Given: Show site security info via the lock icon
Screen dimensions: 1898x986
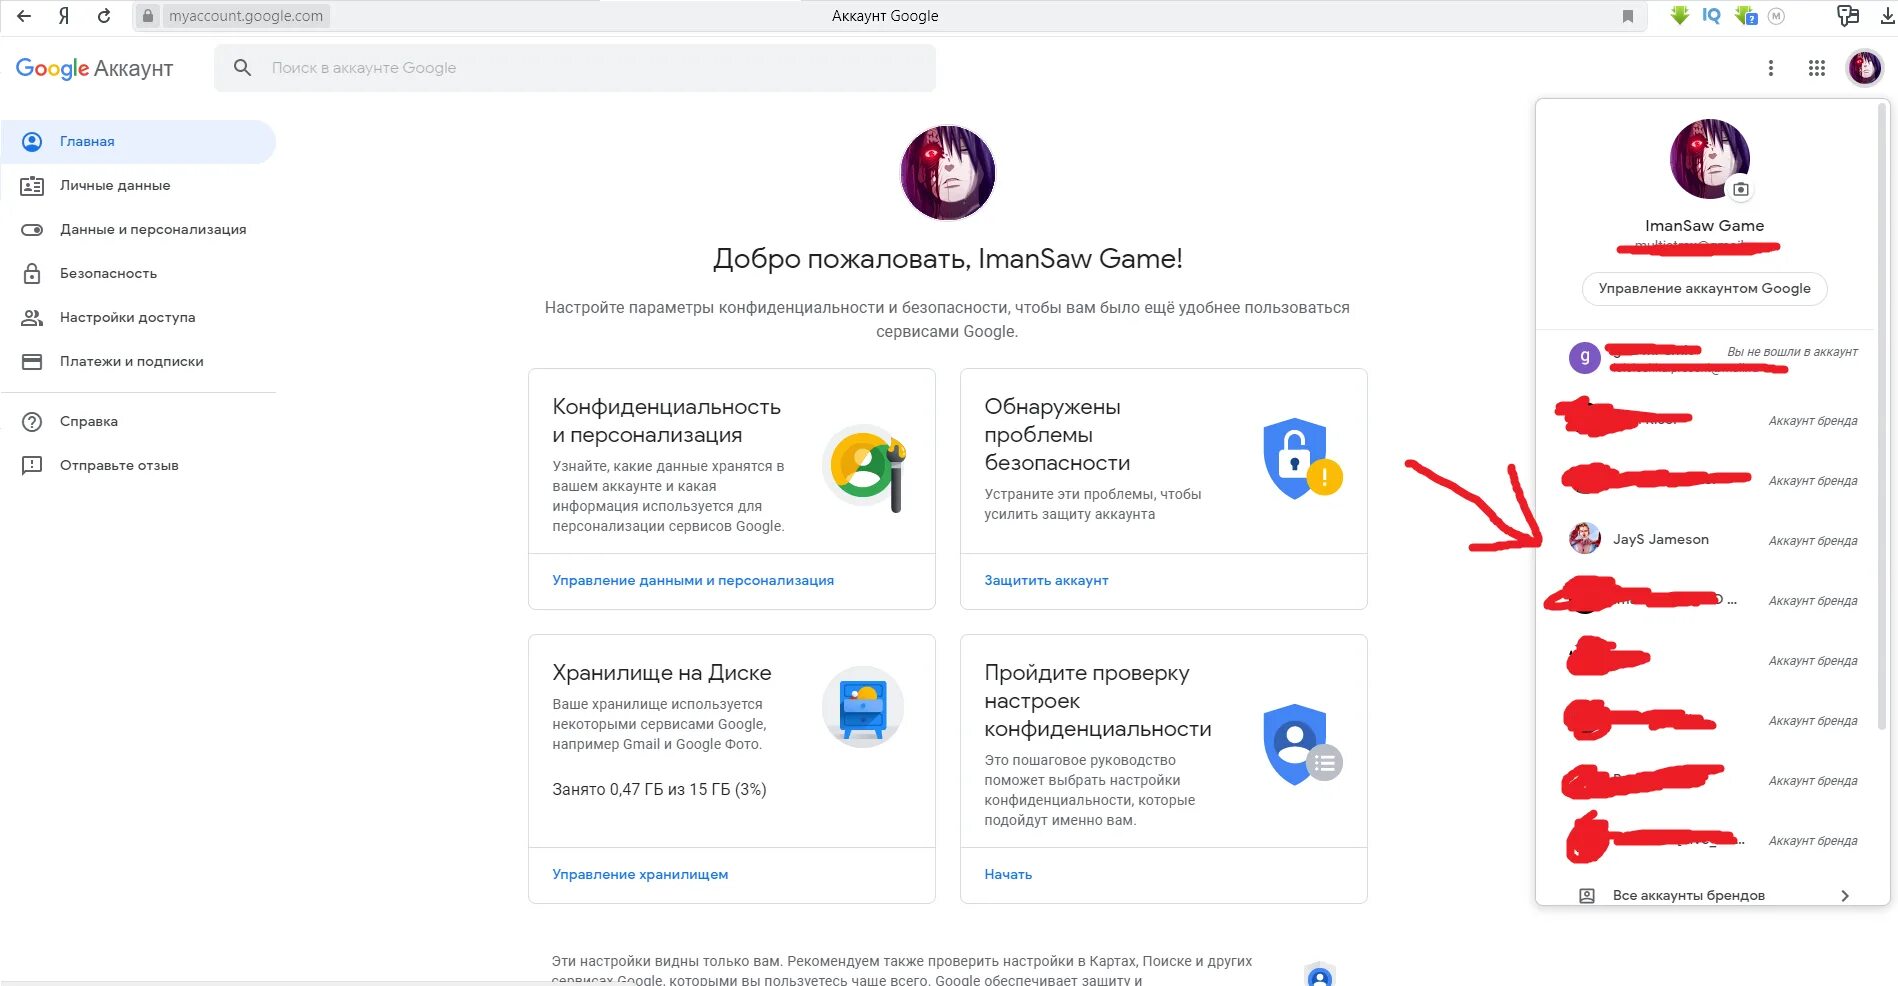Looking at the screenshot, I should pyautogui.click(x=148, y=16).
